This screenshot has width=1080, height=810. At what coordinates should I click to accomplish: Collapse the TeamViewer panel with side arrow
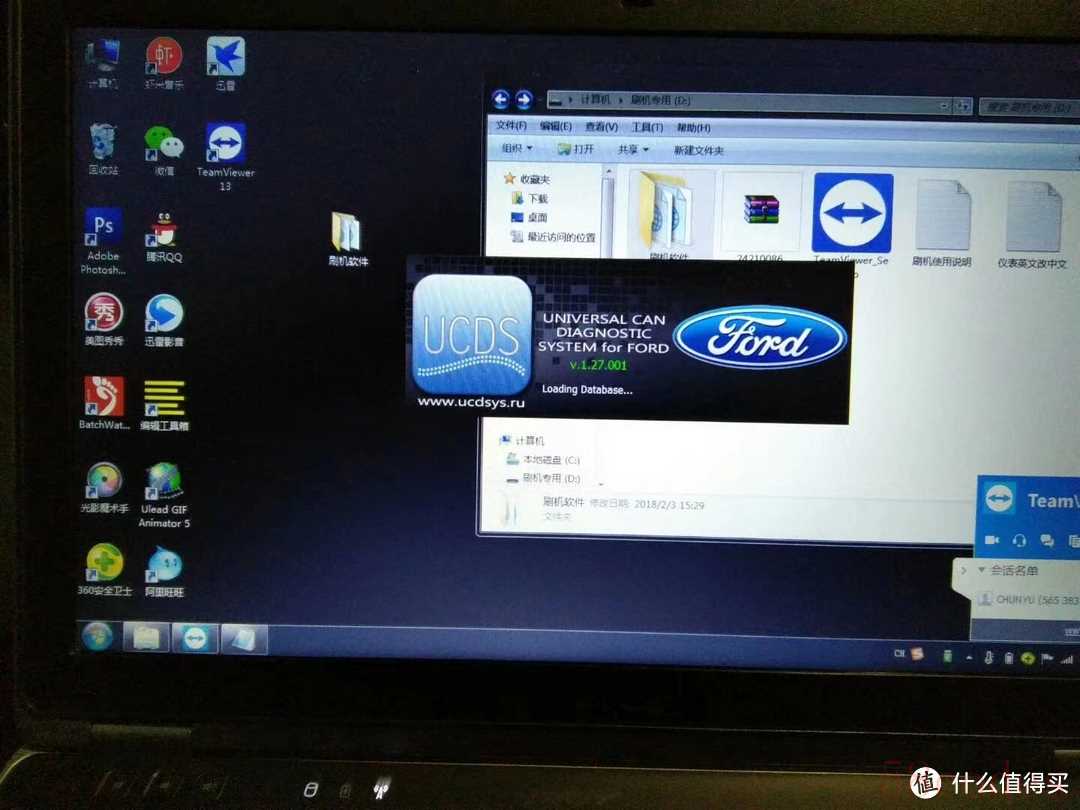pos(963,570)
